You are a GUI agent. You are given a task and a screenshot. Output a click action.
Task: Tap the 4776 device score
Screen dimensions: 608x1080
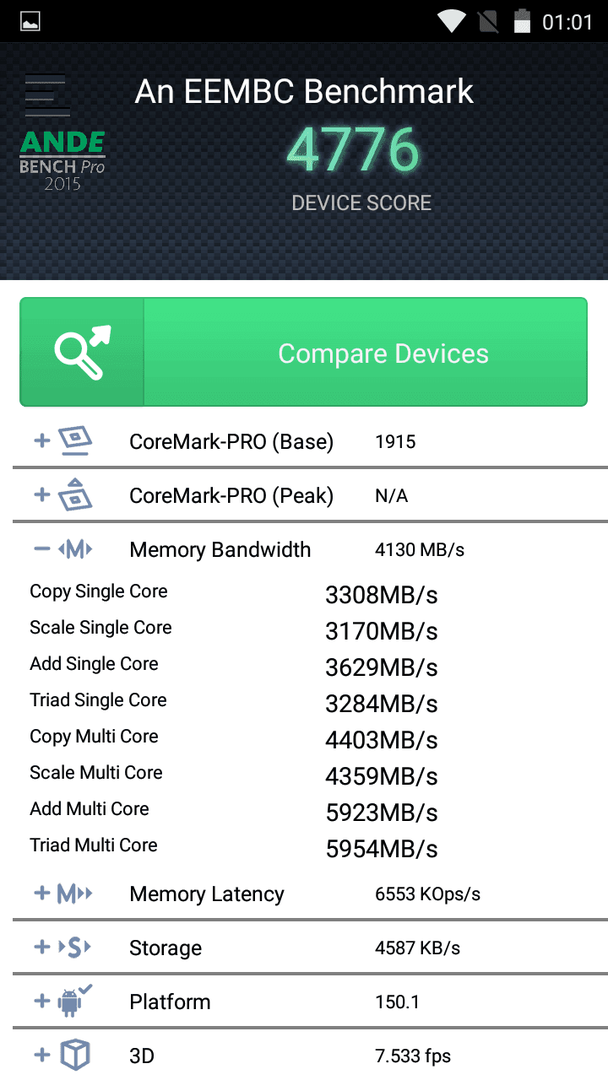click(353, 151)
